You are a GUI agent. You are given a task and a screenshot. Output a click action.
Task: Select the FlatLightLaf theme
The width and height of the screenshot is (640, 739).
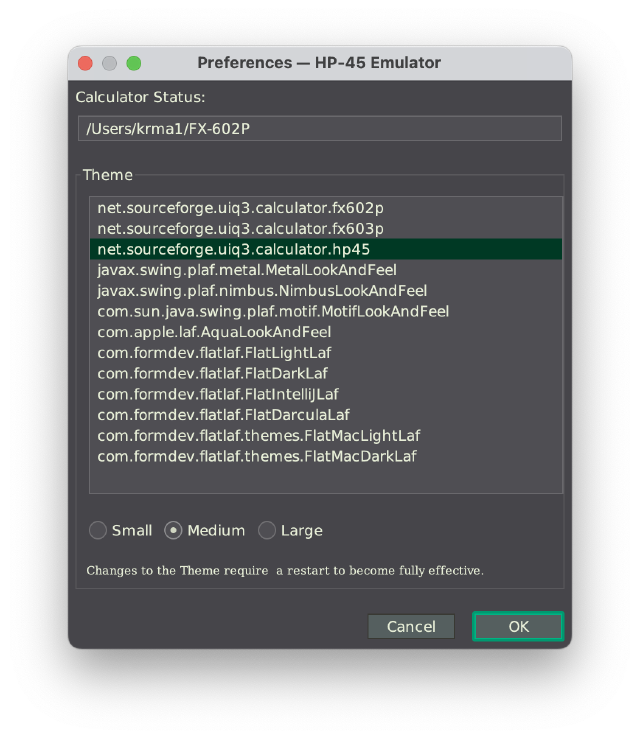coord(326,353)
